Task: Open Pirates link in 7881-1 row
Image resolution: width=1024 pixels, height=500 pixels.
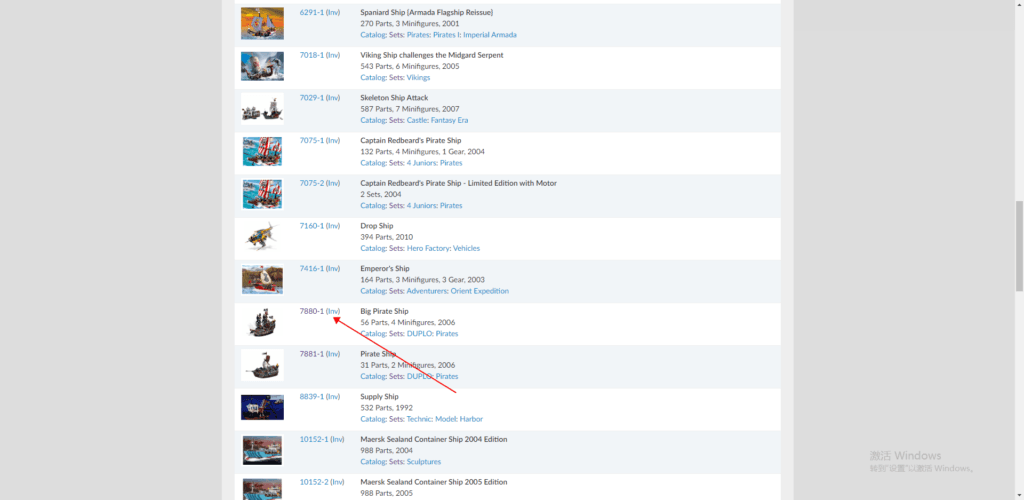Action: [447, 377]
